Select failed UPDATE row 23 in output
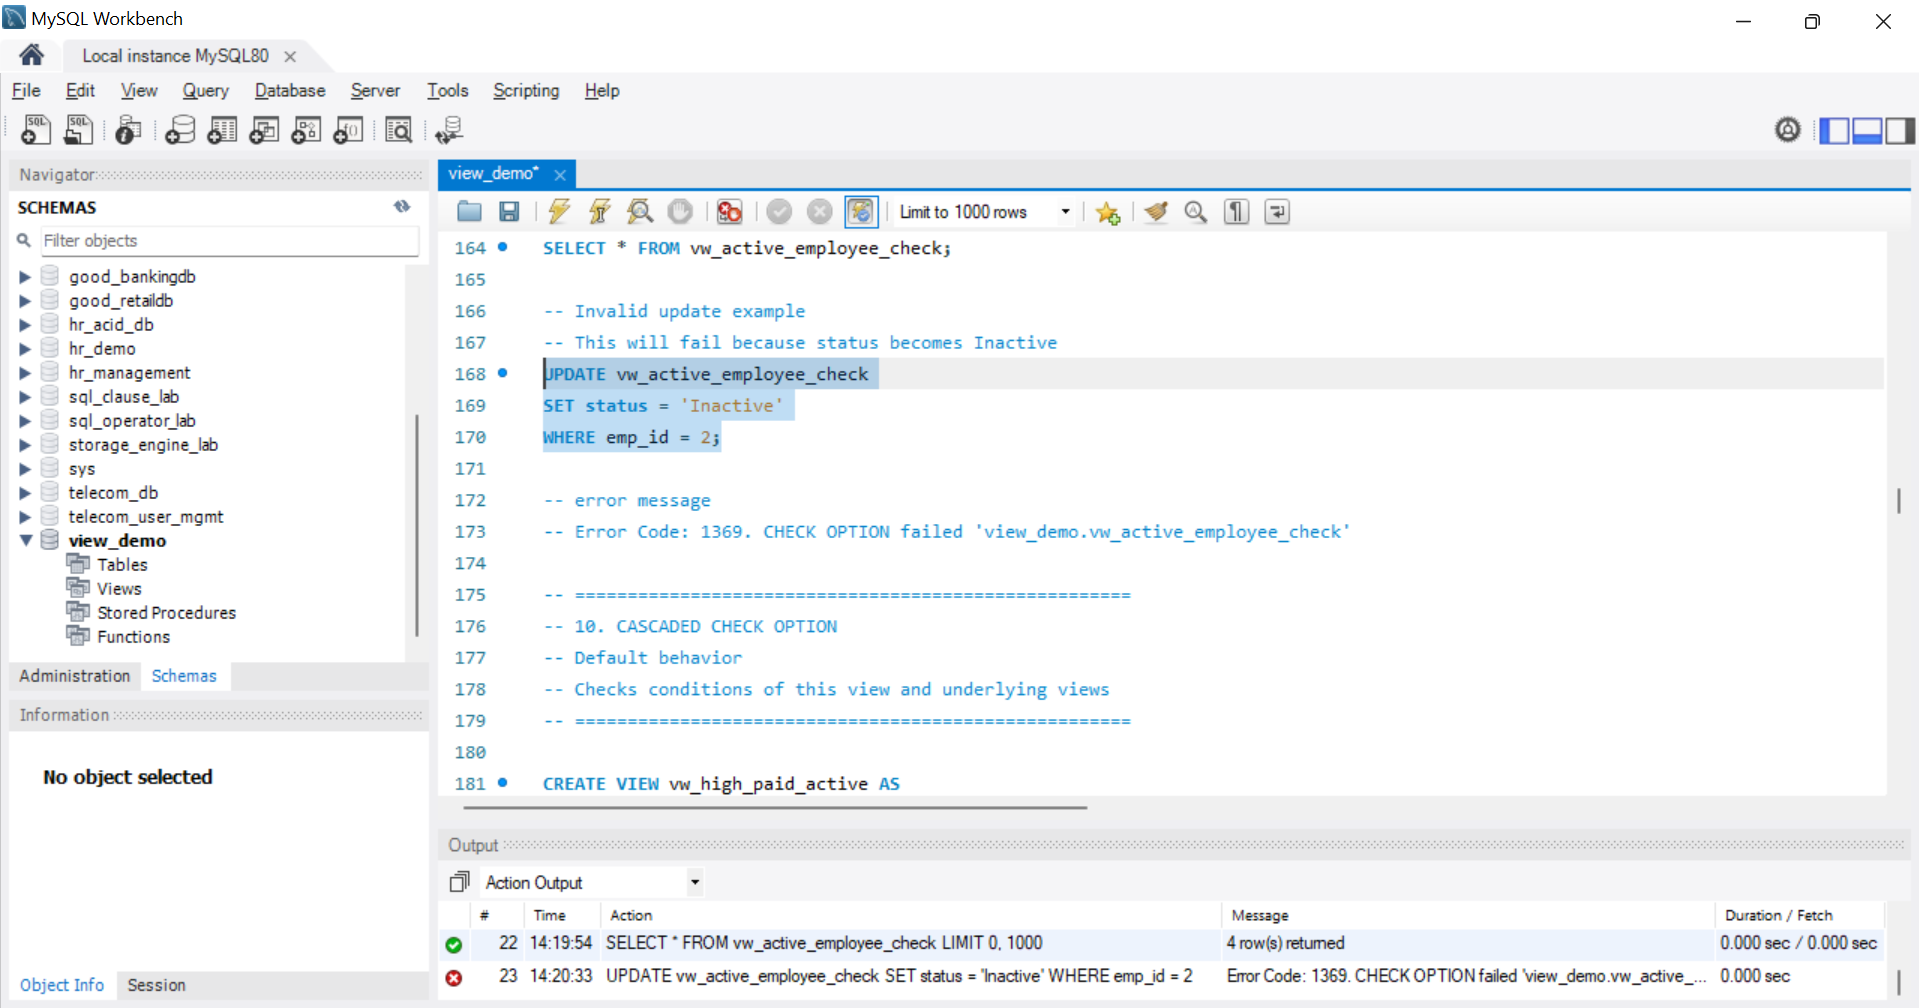Screen dimensions: 1919x1008 pyautogui.click(x=1162, y=976)
